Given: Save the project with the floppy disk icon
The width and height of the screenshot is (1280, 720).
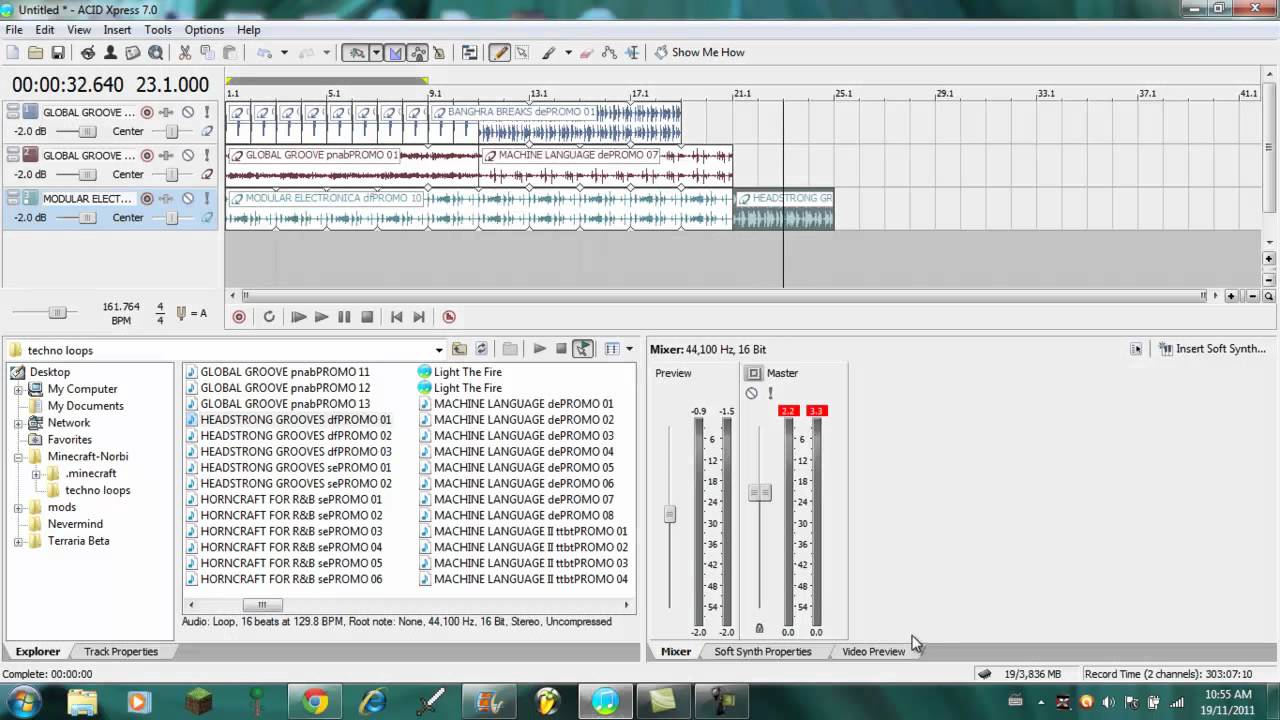Looking at the screenshot, I should pos(57,52).
